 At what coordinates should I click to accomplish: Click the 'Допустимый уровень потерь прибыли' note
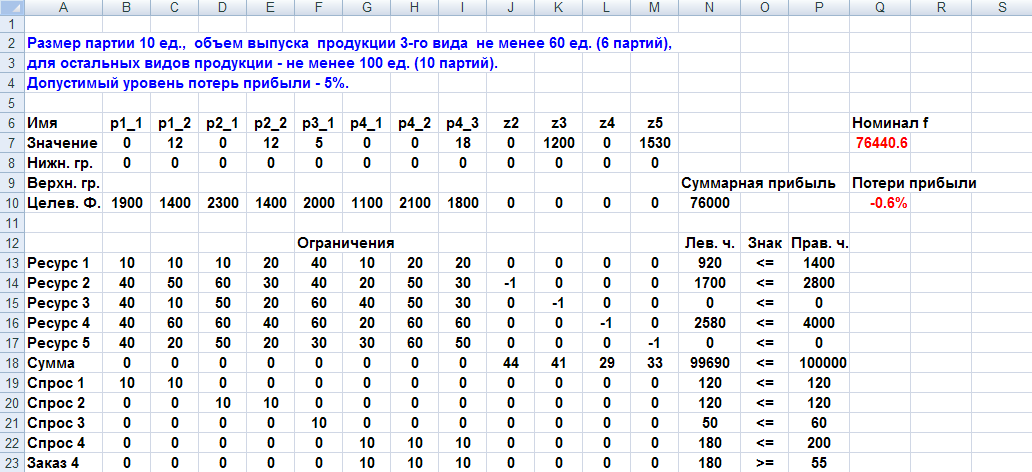(x=188, y=84)
